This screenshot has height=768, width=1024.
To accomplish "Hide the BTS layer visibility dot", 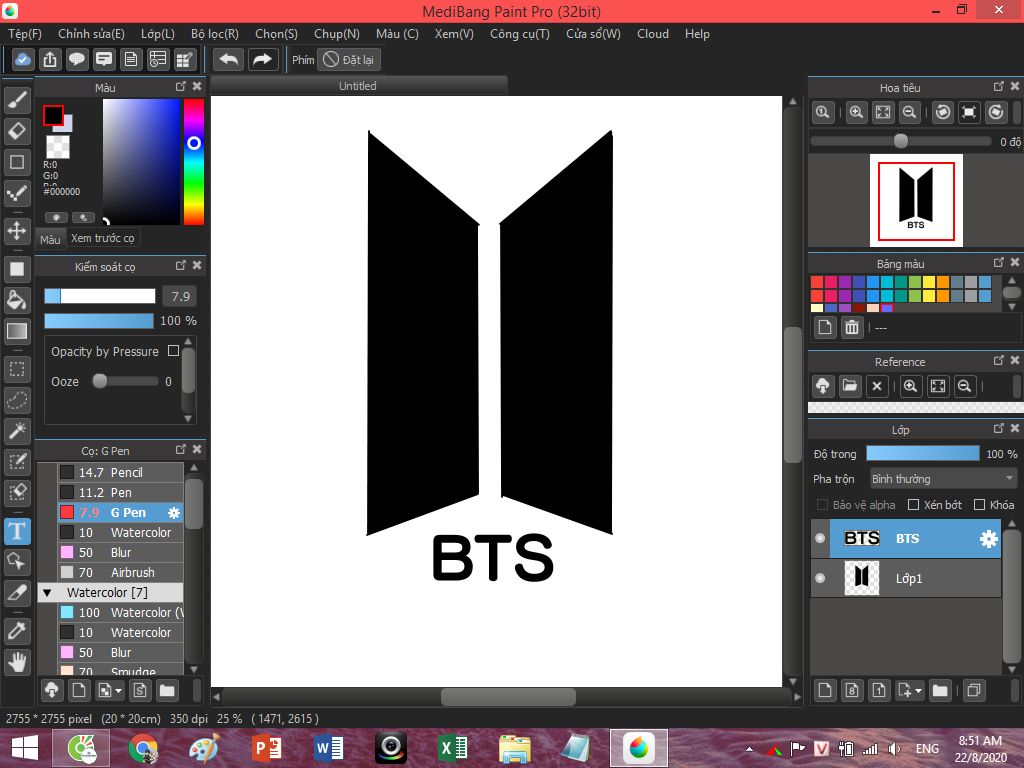I will point(820,538).
